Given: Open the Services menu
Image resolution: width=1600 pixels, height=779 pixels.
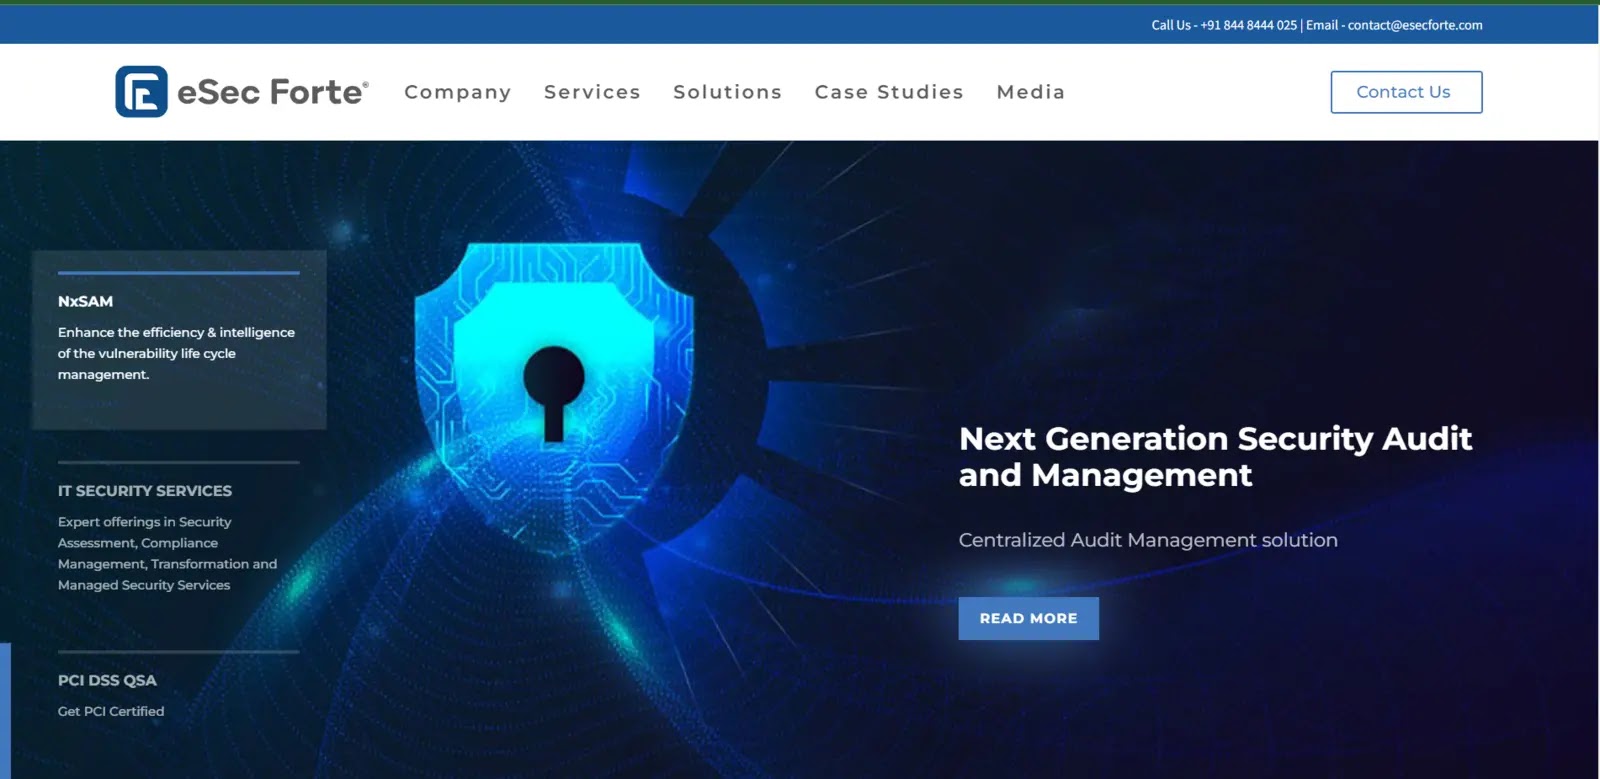Looking at the screenshot, I should 592,92.
